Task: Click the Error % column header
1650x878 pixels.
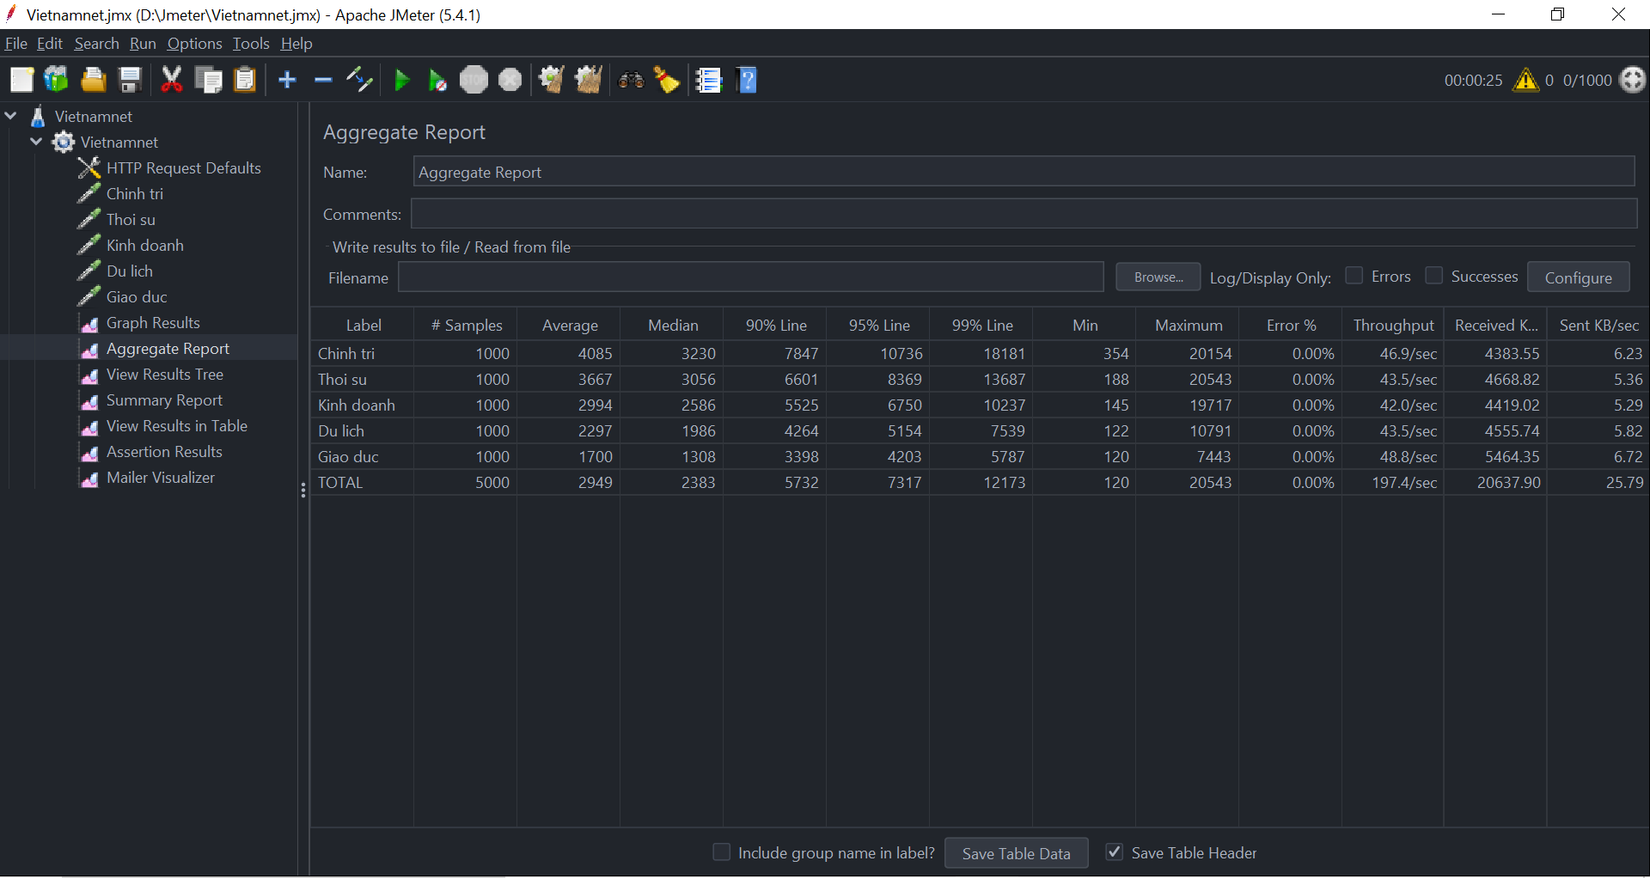Action: (1291, 326)
